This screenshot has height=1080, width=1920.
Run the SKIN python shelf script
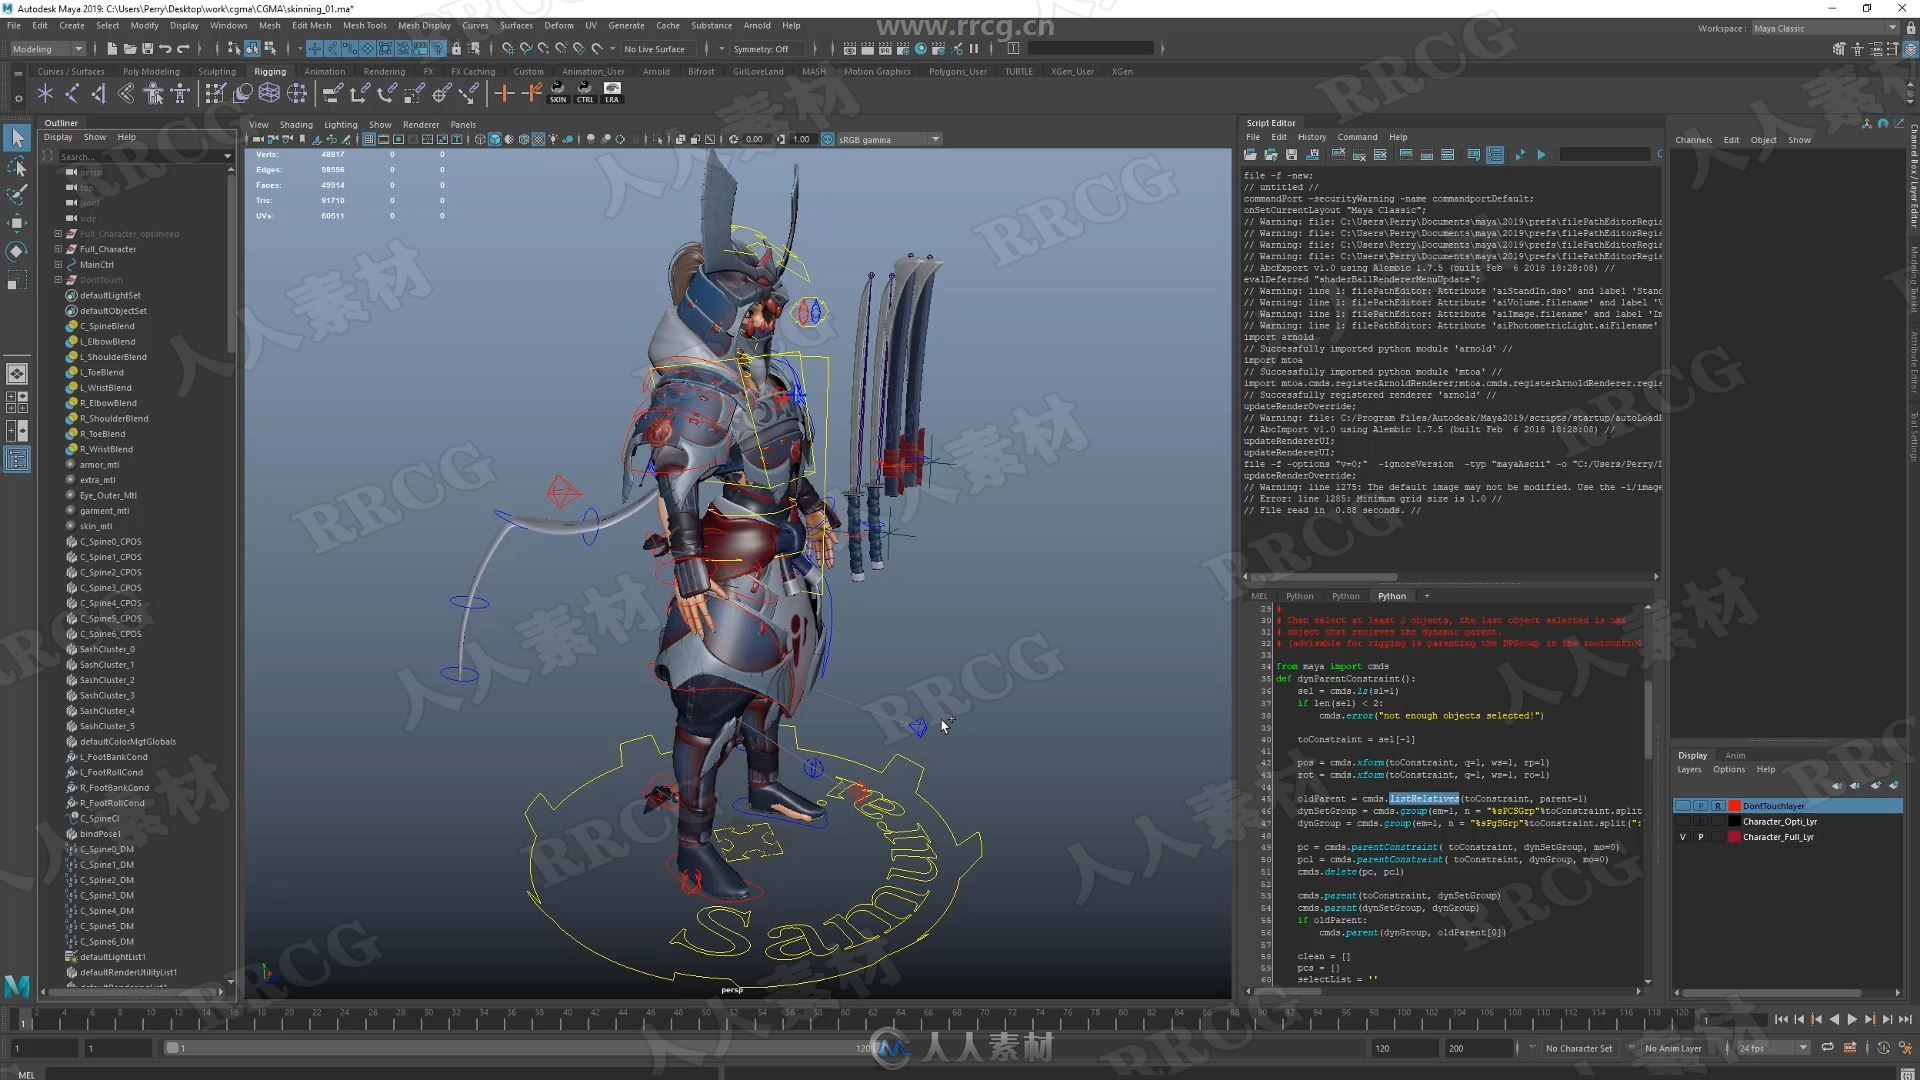pos(558,93)
